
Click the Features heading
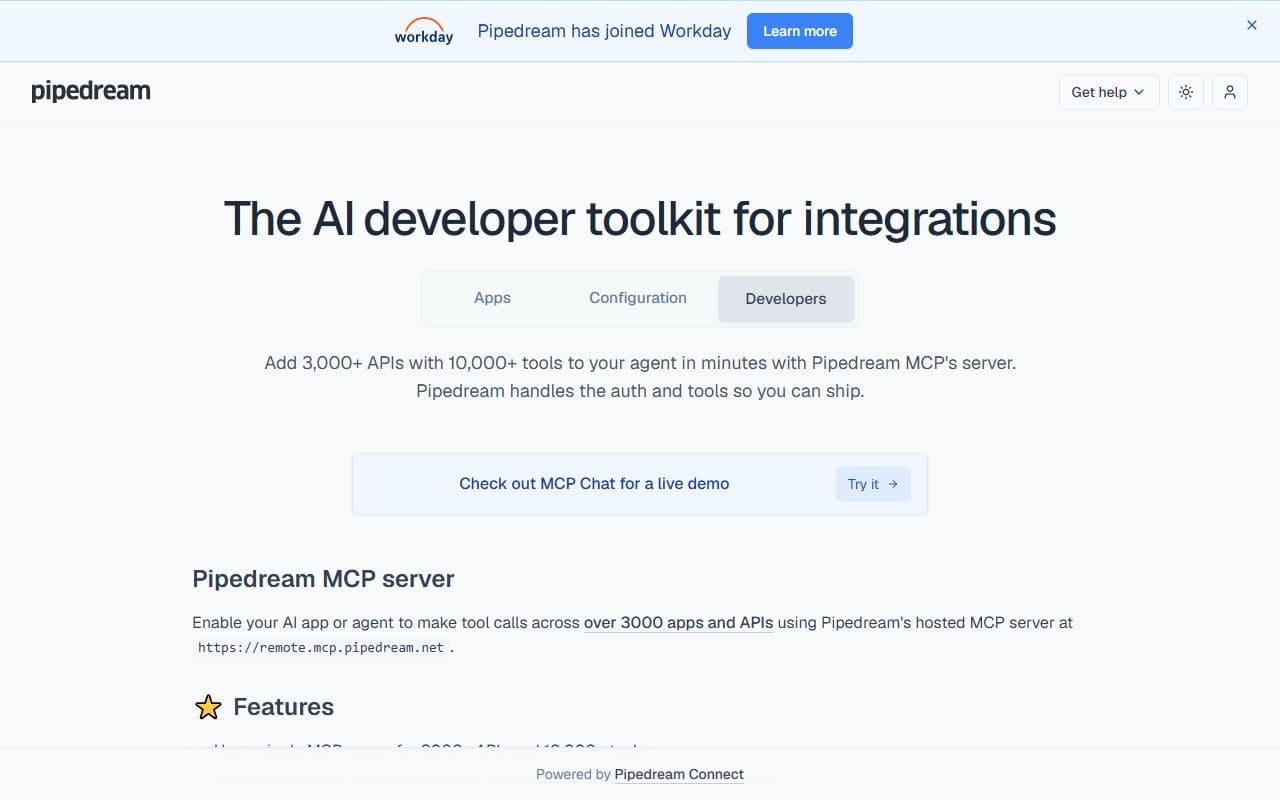coord(284,707)
